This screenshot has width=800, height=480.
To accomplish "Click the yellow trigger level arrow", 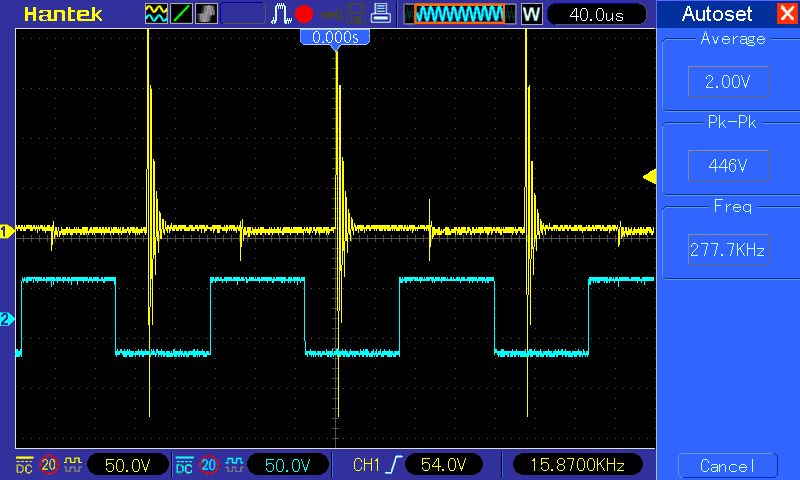I will point(649,177).
